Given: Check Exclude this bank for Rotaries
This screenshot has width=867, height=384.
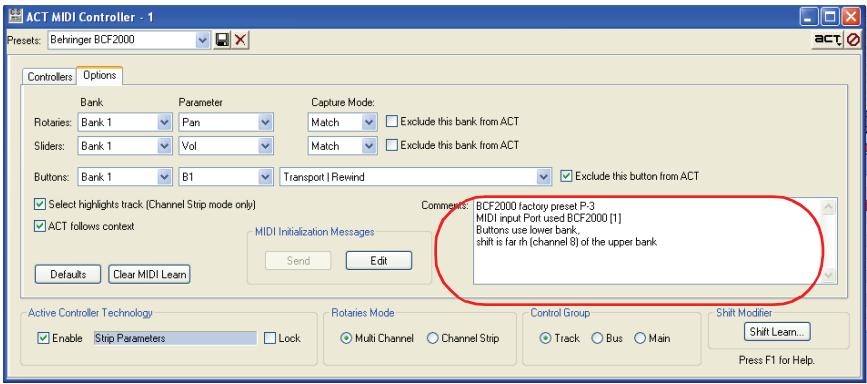Looking at the screenshot, I should [x=391, y=121].
